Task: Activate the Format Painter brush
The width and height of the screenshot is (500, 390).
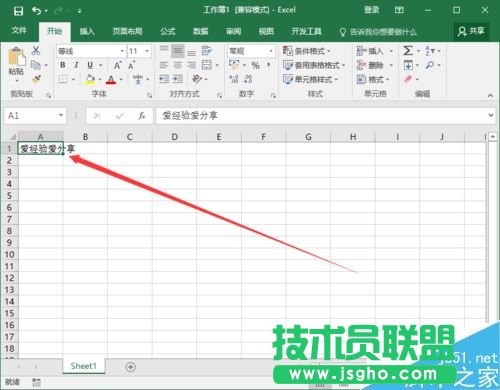Action: click(x=36, y=79)
